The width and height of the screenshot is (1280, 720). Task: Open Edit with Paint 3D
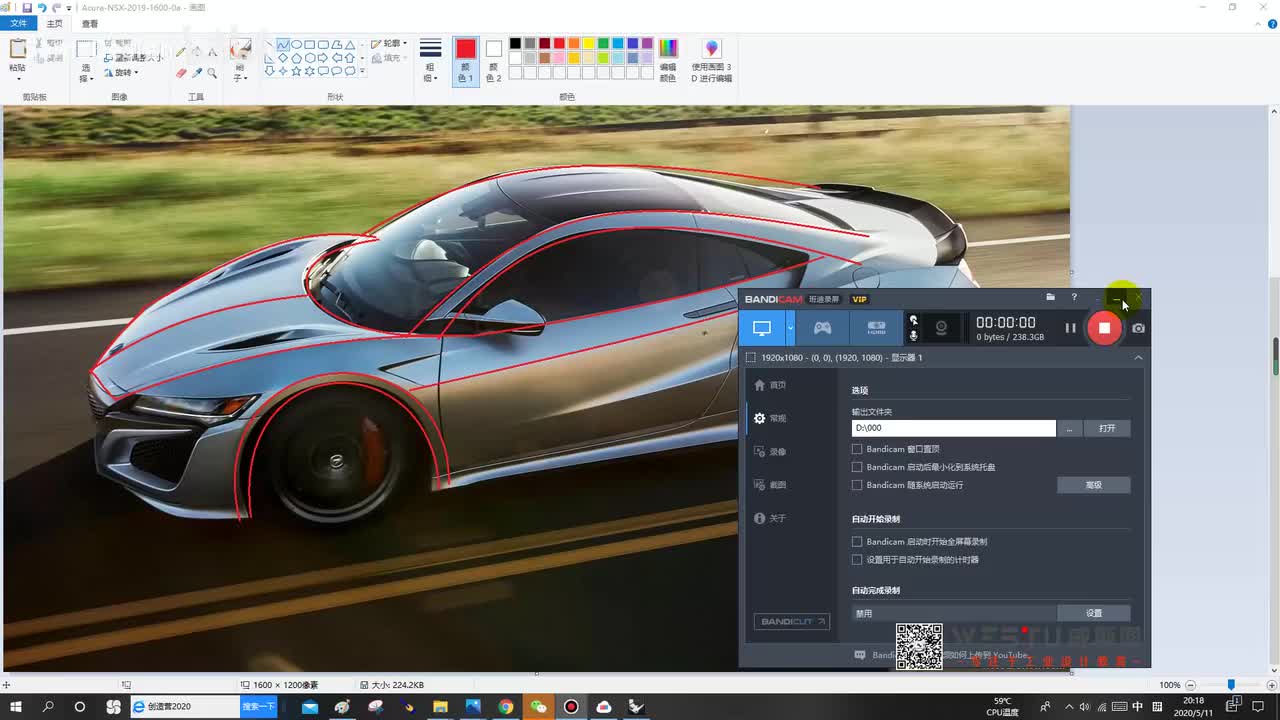point(712,60)
